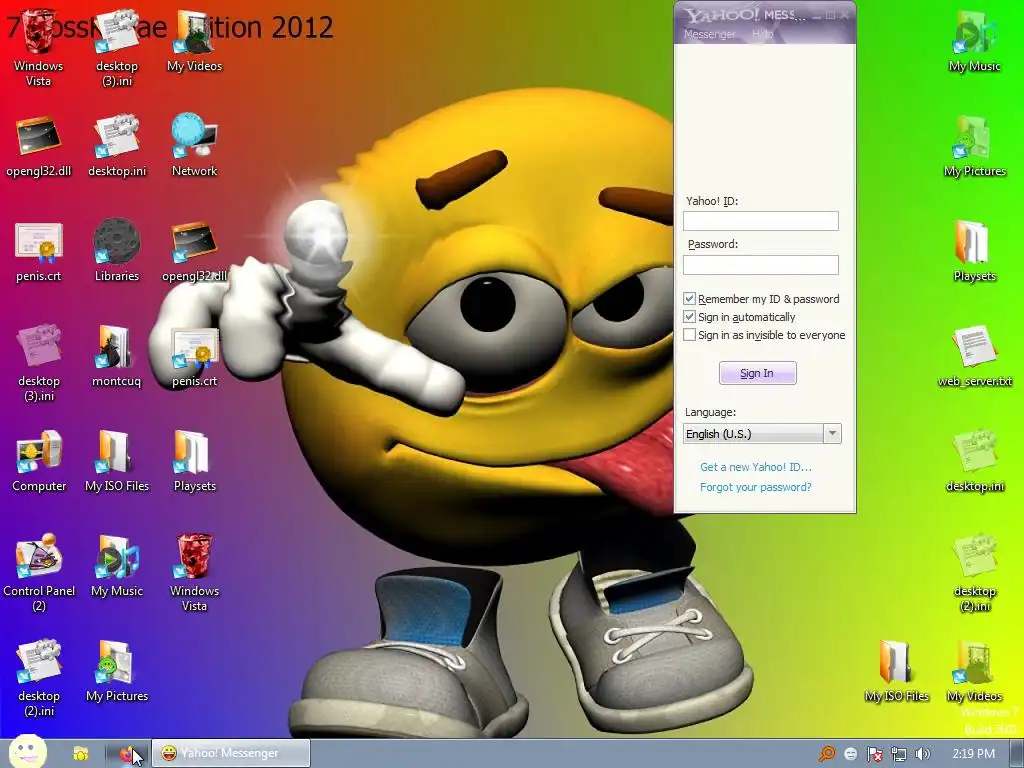Viewport: 1024px width, 768px height.
Task: Open the folder icon on taskbar
Action: (80, 754)
